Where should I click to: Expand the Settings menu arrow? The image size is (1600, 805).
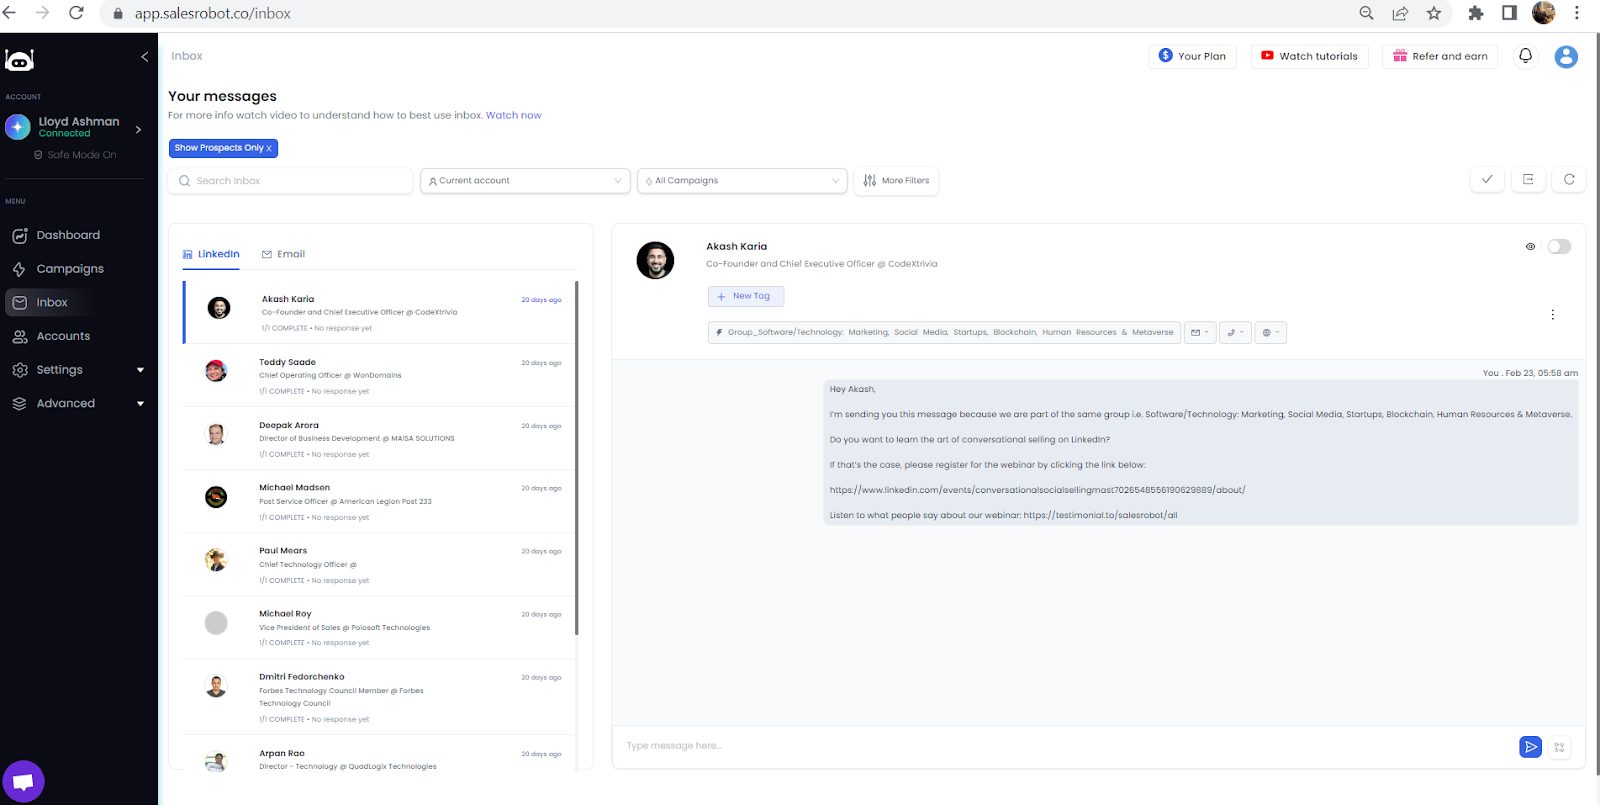(x=140, y=370)
